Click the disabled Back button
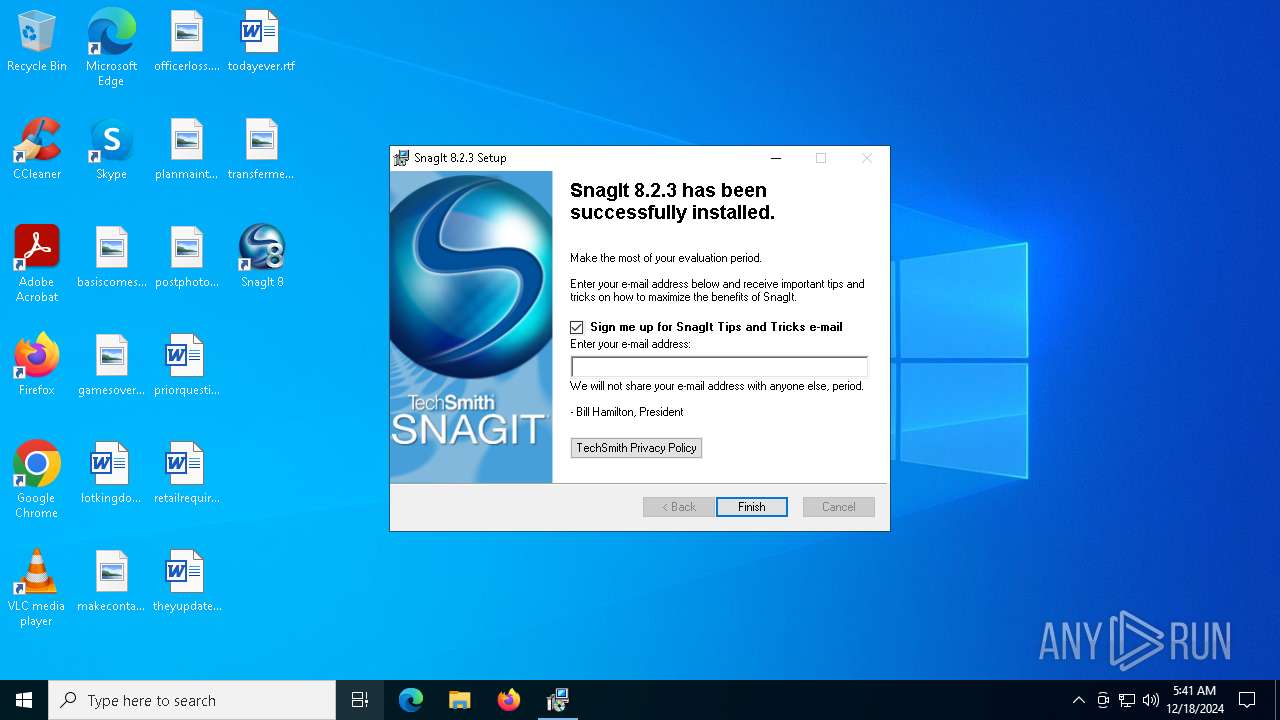 coord(679,507)
